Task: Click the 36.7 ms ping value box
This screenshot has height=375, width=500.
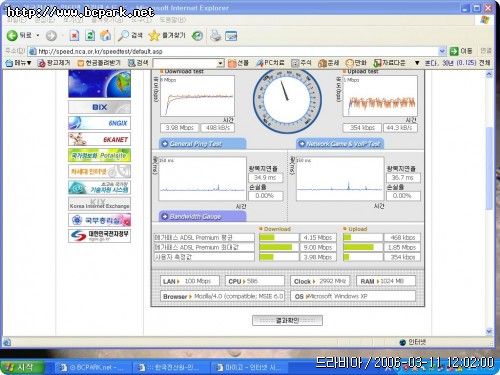Action: (402, 178)
